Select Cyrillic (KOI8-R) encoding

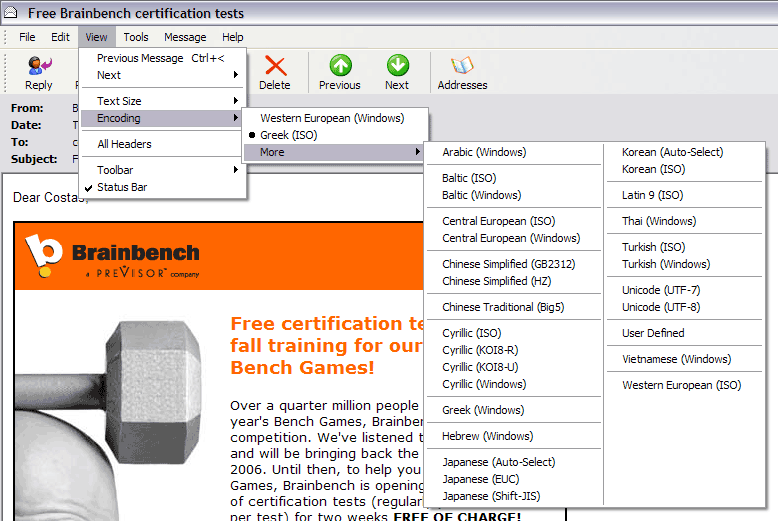[514, 350]
